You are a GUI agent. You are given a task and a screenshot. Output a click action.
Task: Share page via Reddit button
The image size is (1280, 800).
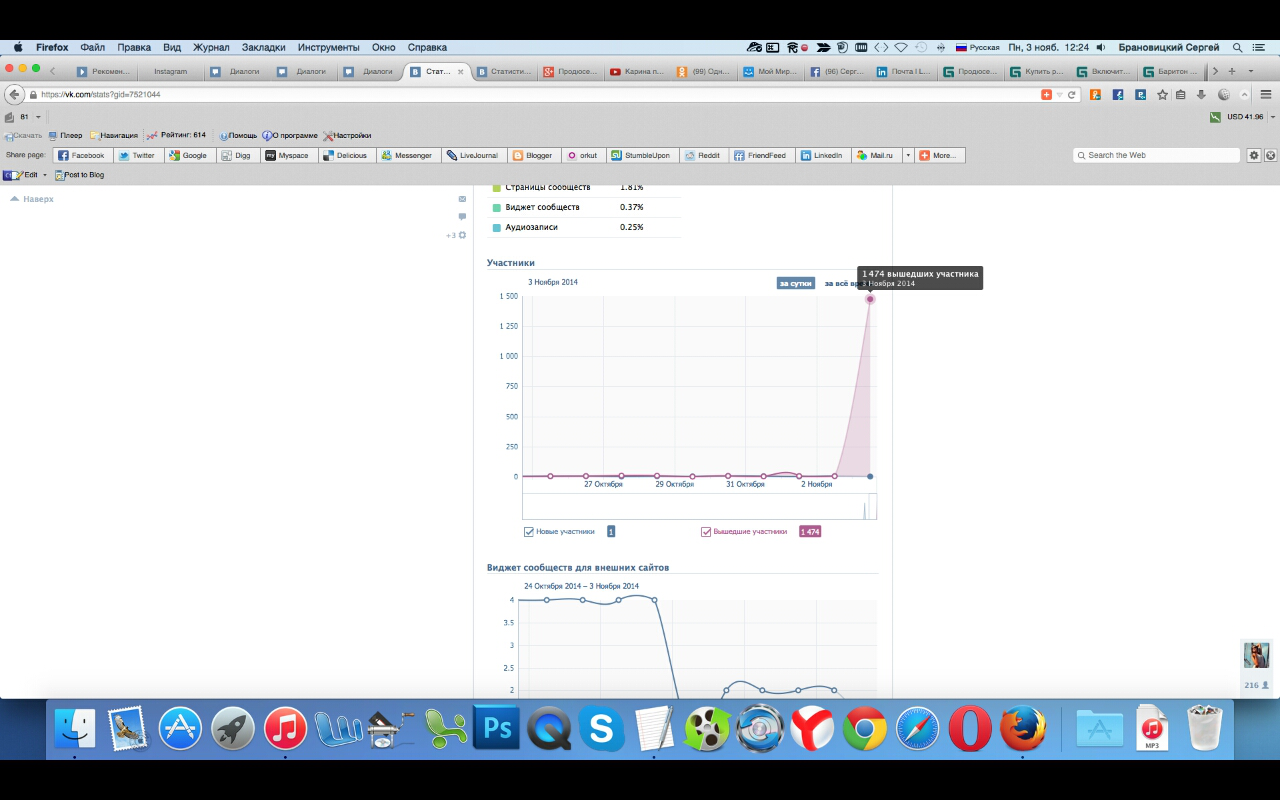703,155
